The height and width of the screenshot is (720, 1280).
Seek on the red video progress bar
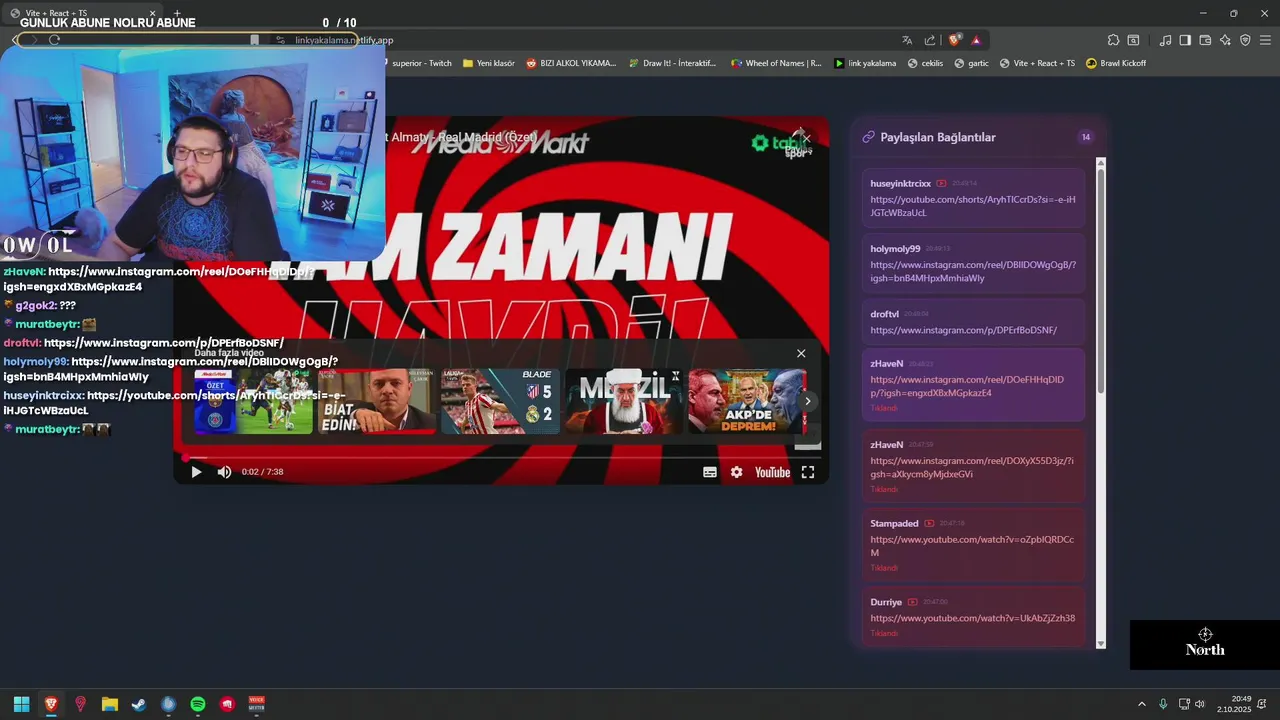pos(501,457)
